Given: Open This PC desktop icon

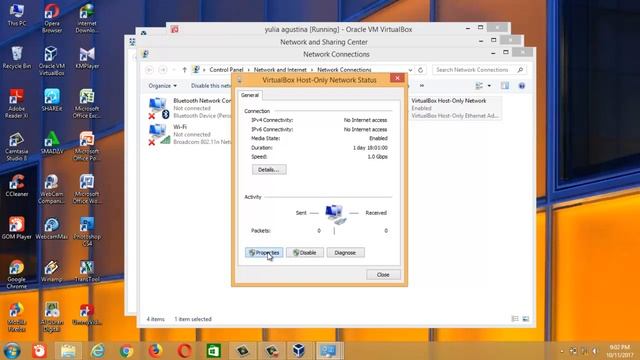Looking at the screenshot, I should coord(17,15).
